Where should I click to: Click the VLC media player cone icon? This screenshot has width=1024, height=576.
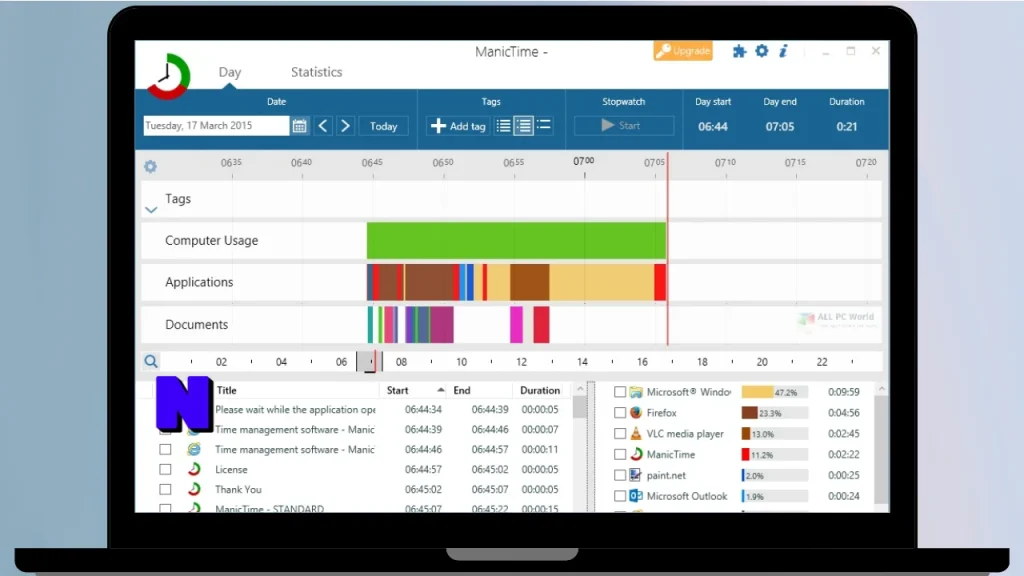click(636, 434)
